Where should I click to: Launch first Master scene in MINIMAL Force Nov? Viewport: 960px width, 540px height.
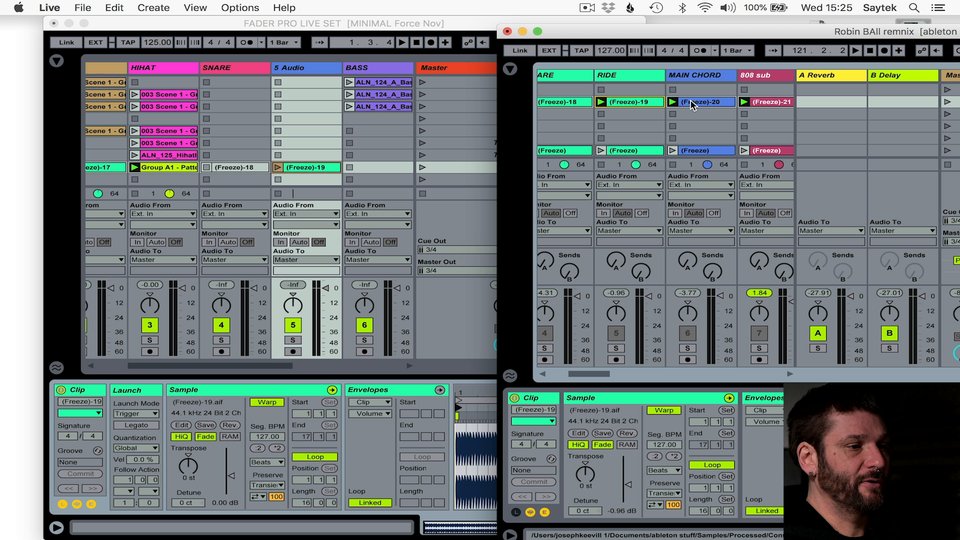coord(422,82)
